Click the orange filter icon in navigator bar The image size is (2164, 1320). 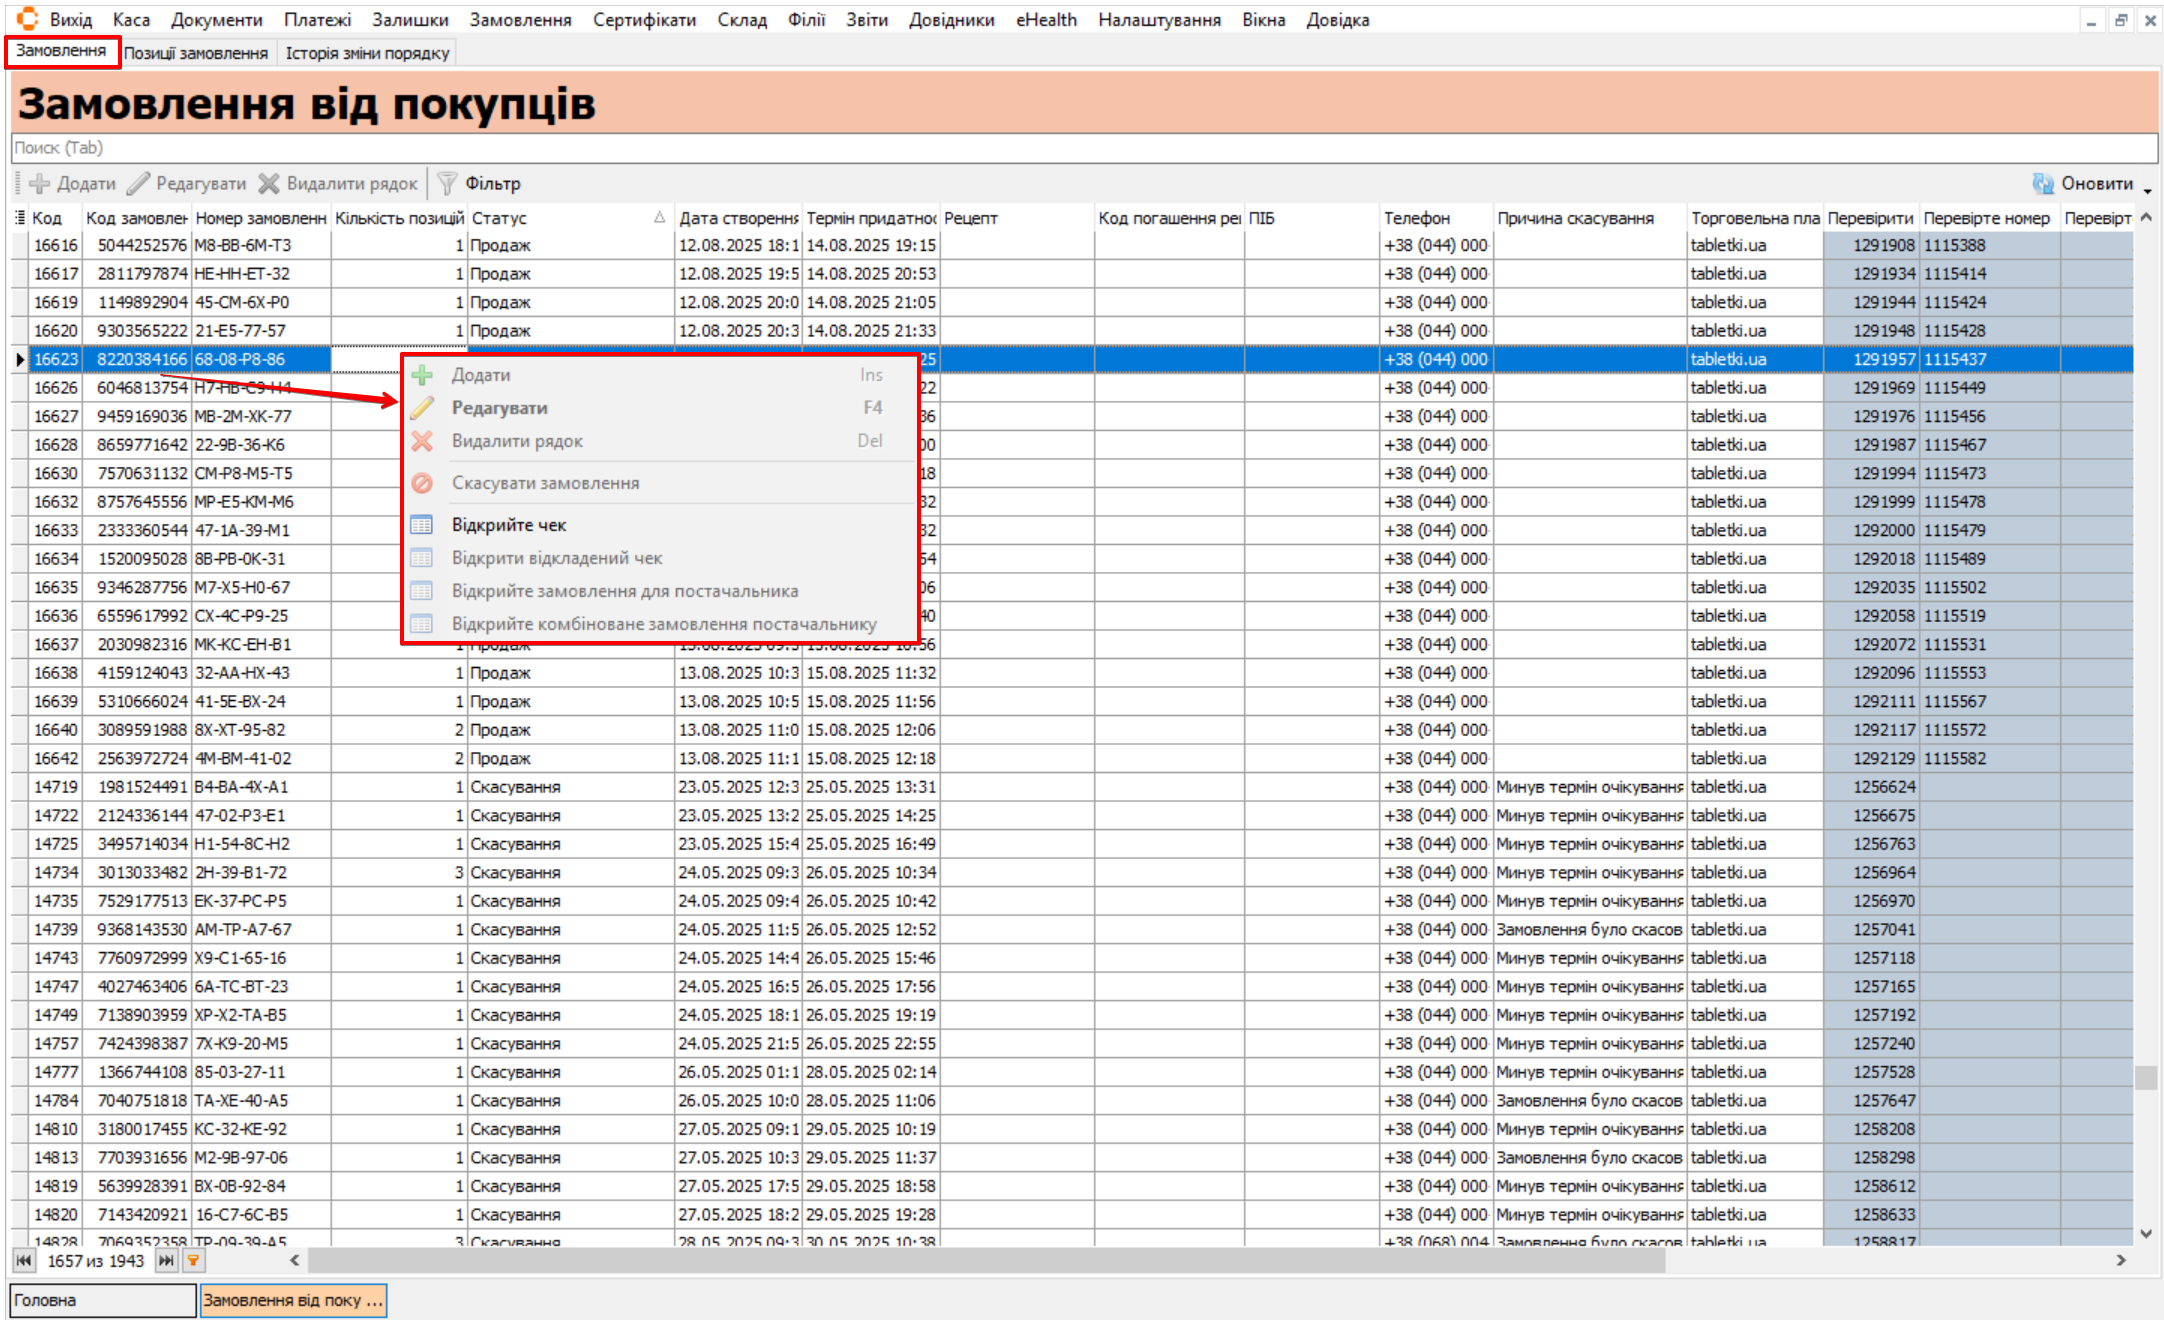[193, 1261]
